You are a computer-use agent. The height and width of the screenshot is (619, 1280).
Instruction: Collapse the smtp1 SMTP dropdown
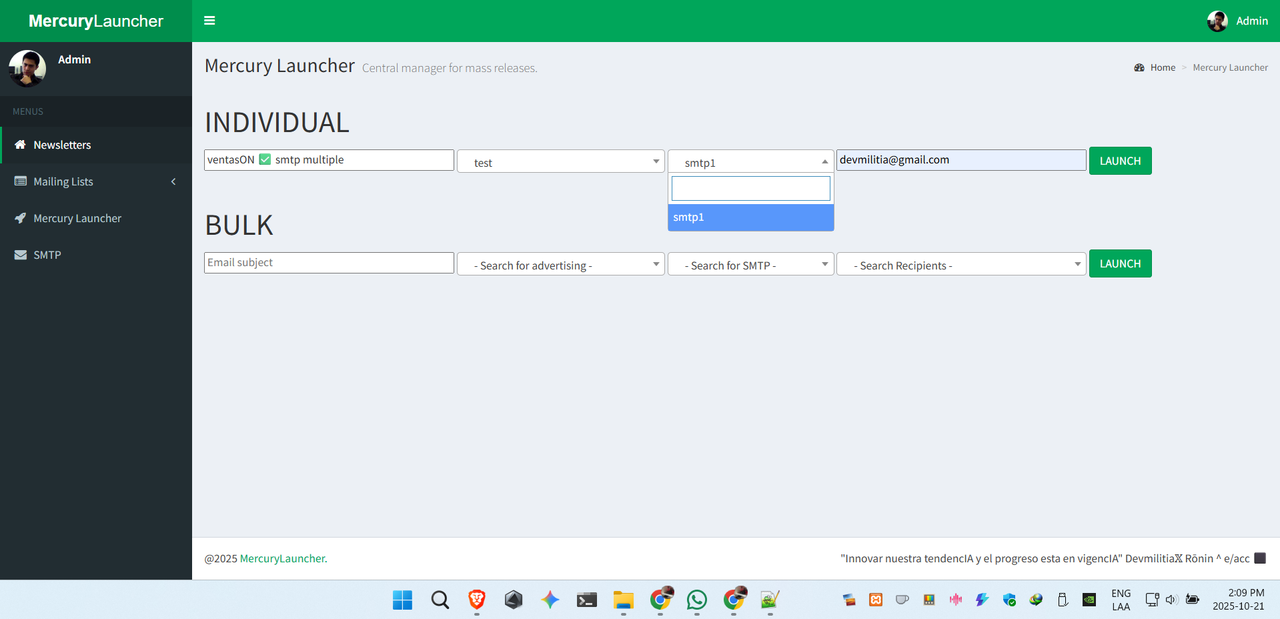pyautogui.click(x=751, y=162)
